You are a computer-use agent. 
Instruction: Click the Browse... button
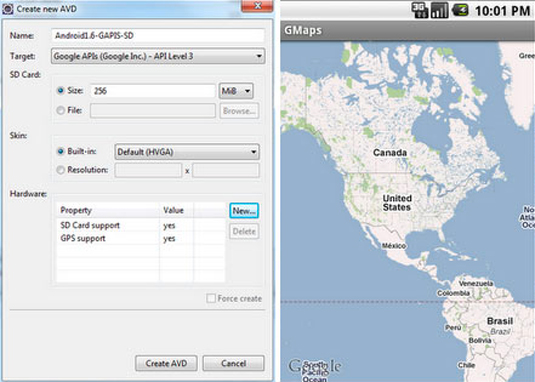[239, 111]
